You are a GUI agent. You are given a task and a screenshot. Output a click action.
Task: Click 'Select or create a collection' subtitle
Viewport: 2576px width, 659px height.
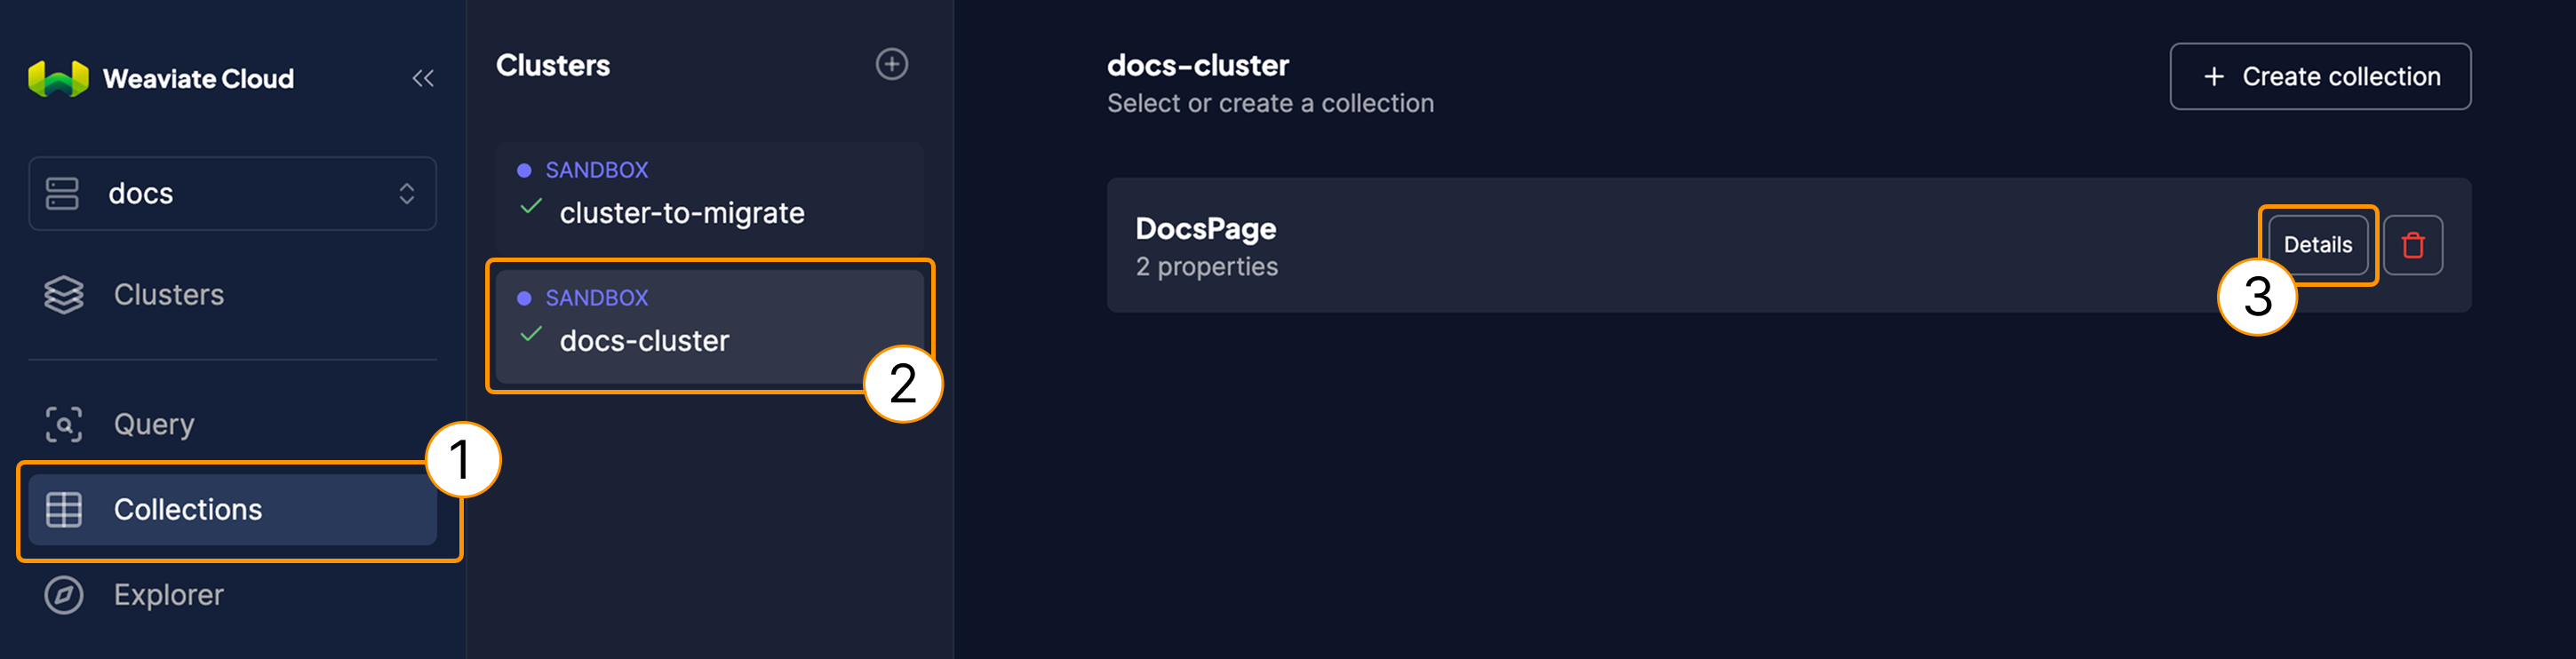point(1270,103)
